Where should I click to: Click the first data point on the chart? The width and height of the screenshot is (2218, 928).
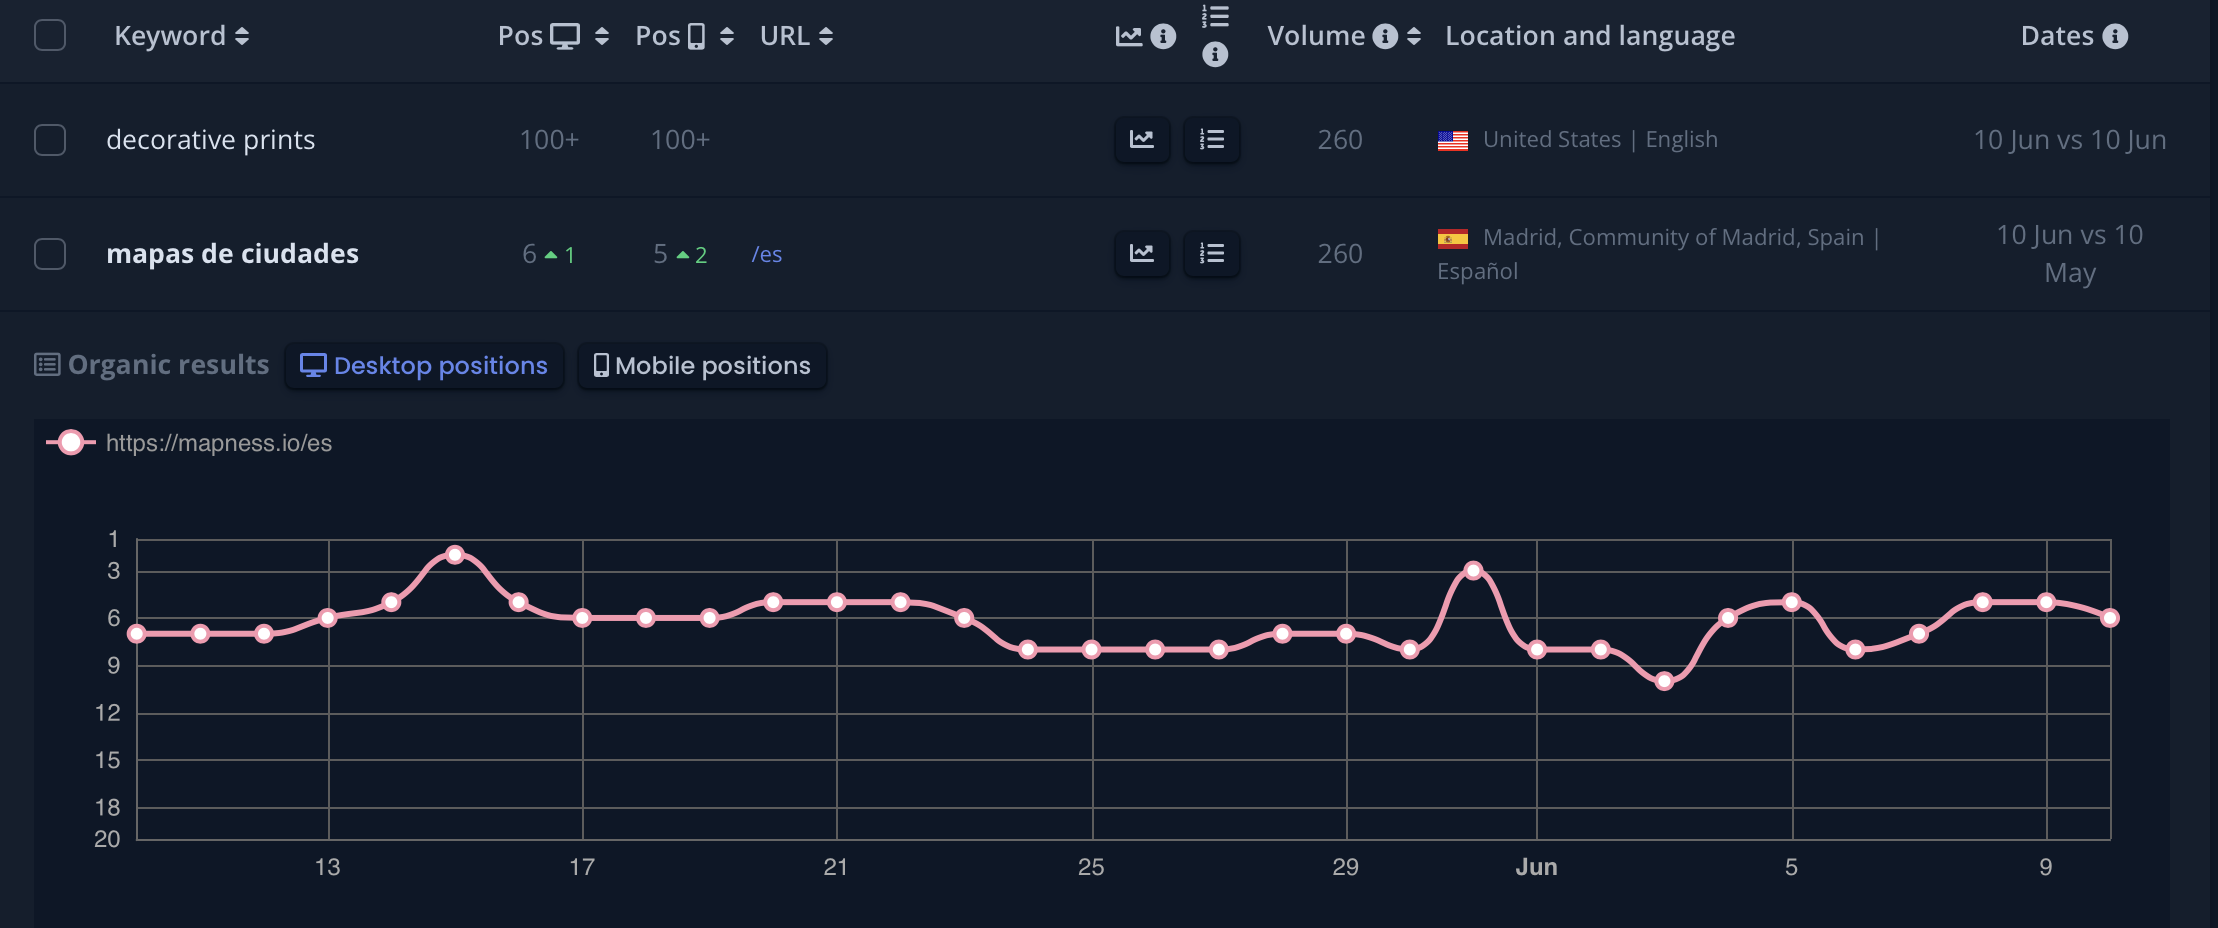tap(137, 633)
